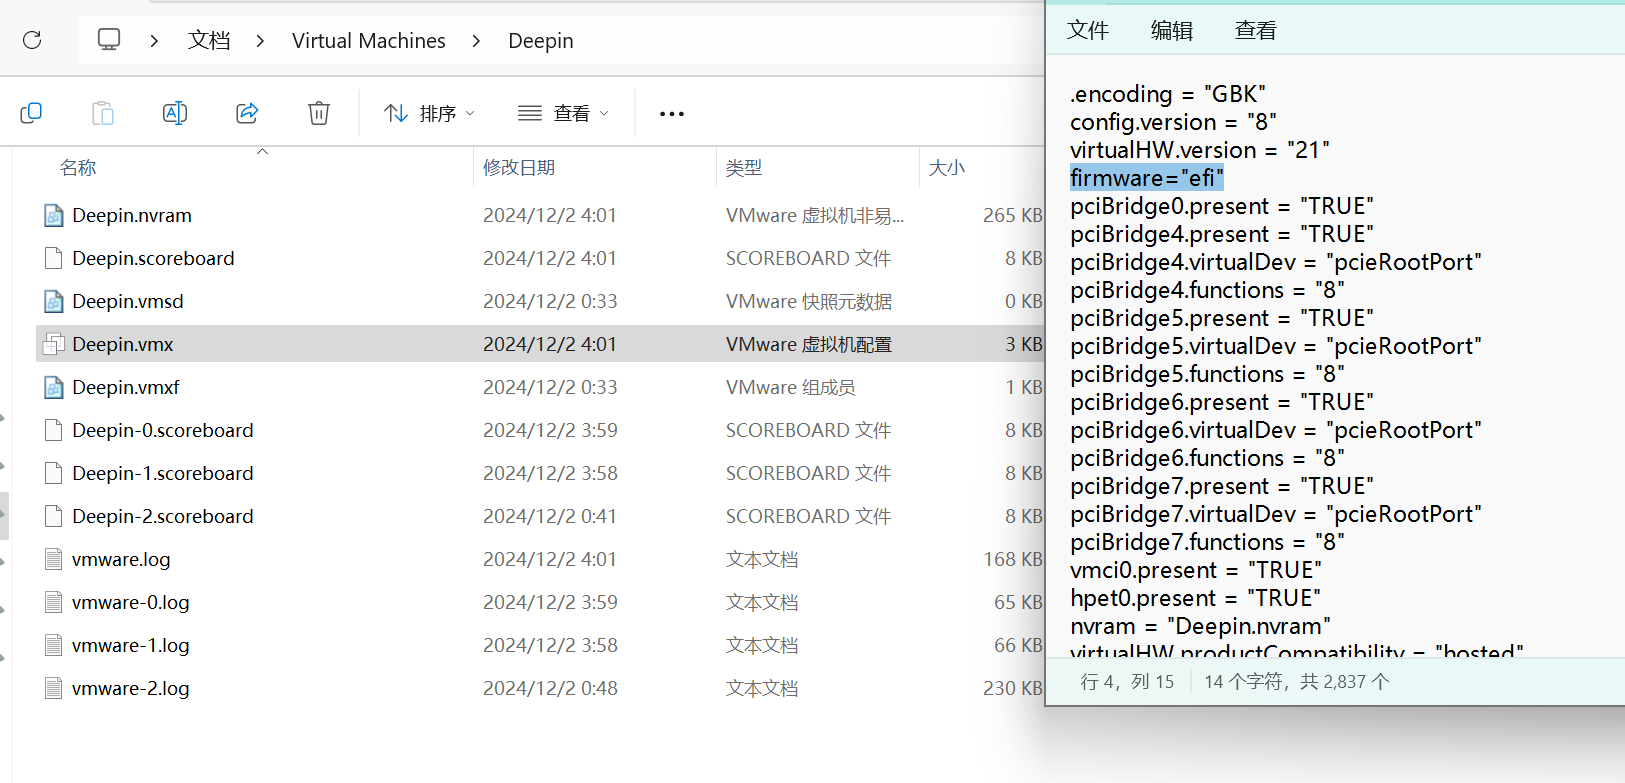This screenshot has width=1625, height=783.
Task: Click the vmware-1.log file icon
Action: pyautogui.click(x=54, y=645)
